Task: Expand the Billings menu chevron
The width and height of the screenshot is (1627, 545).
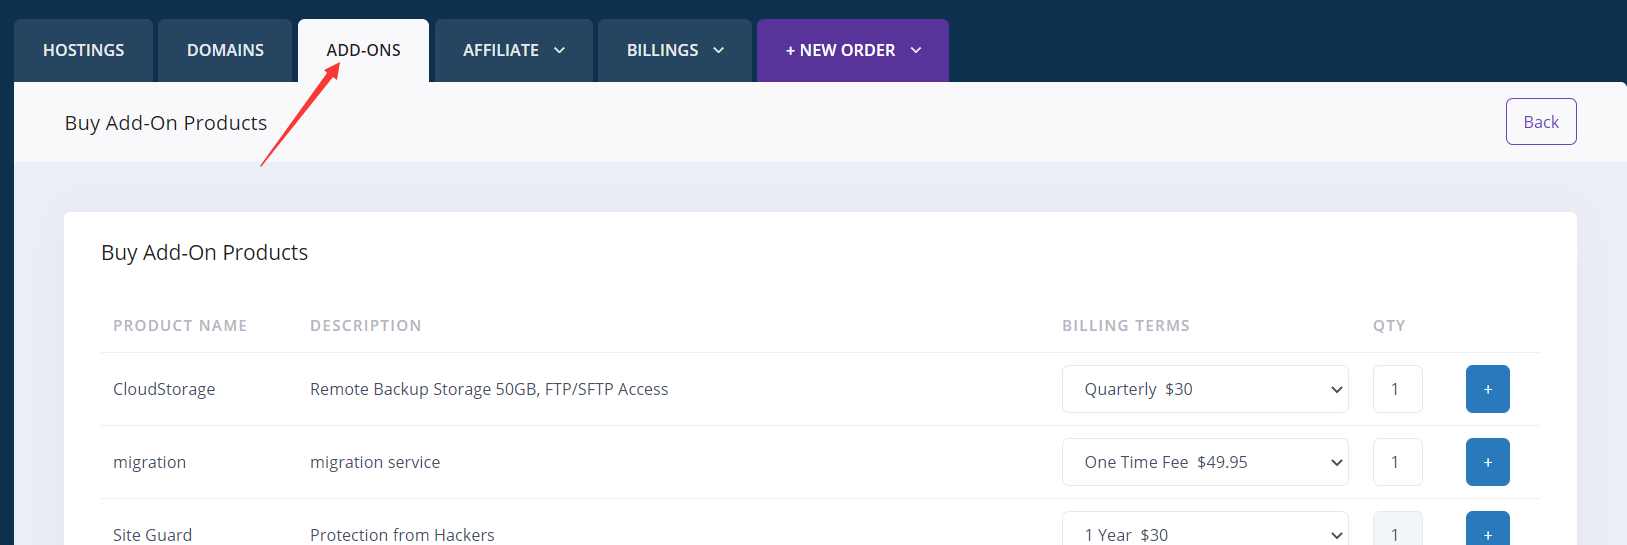Action: point(719,50)
